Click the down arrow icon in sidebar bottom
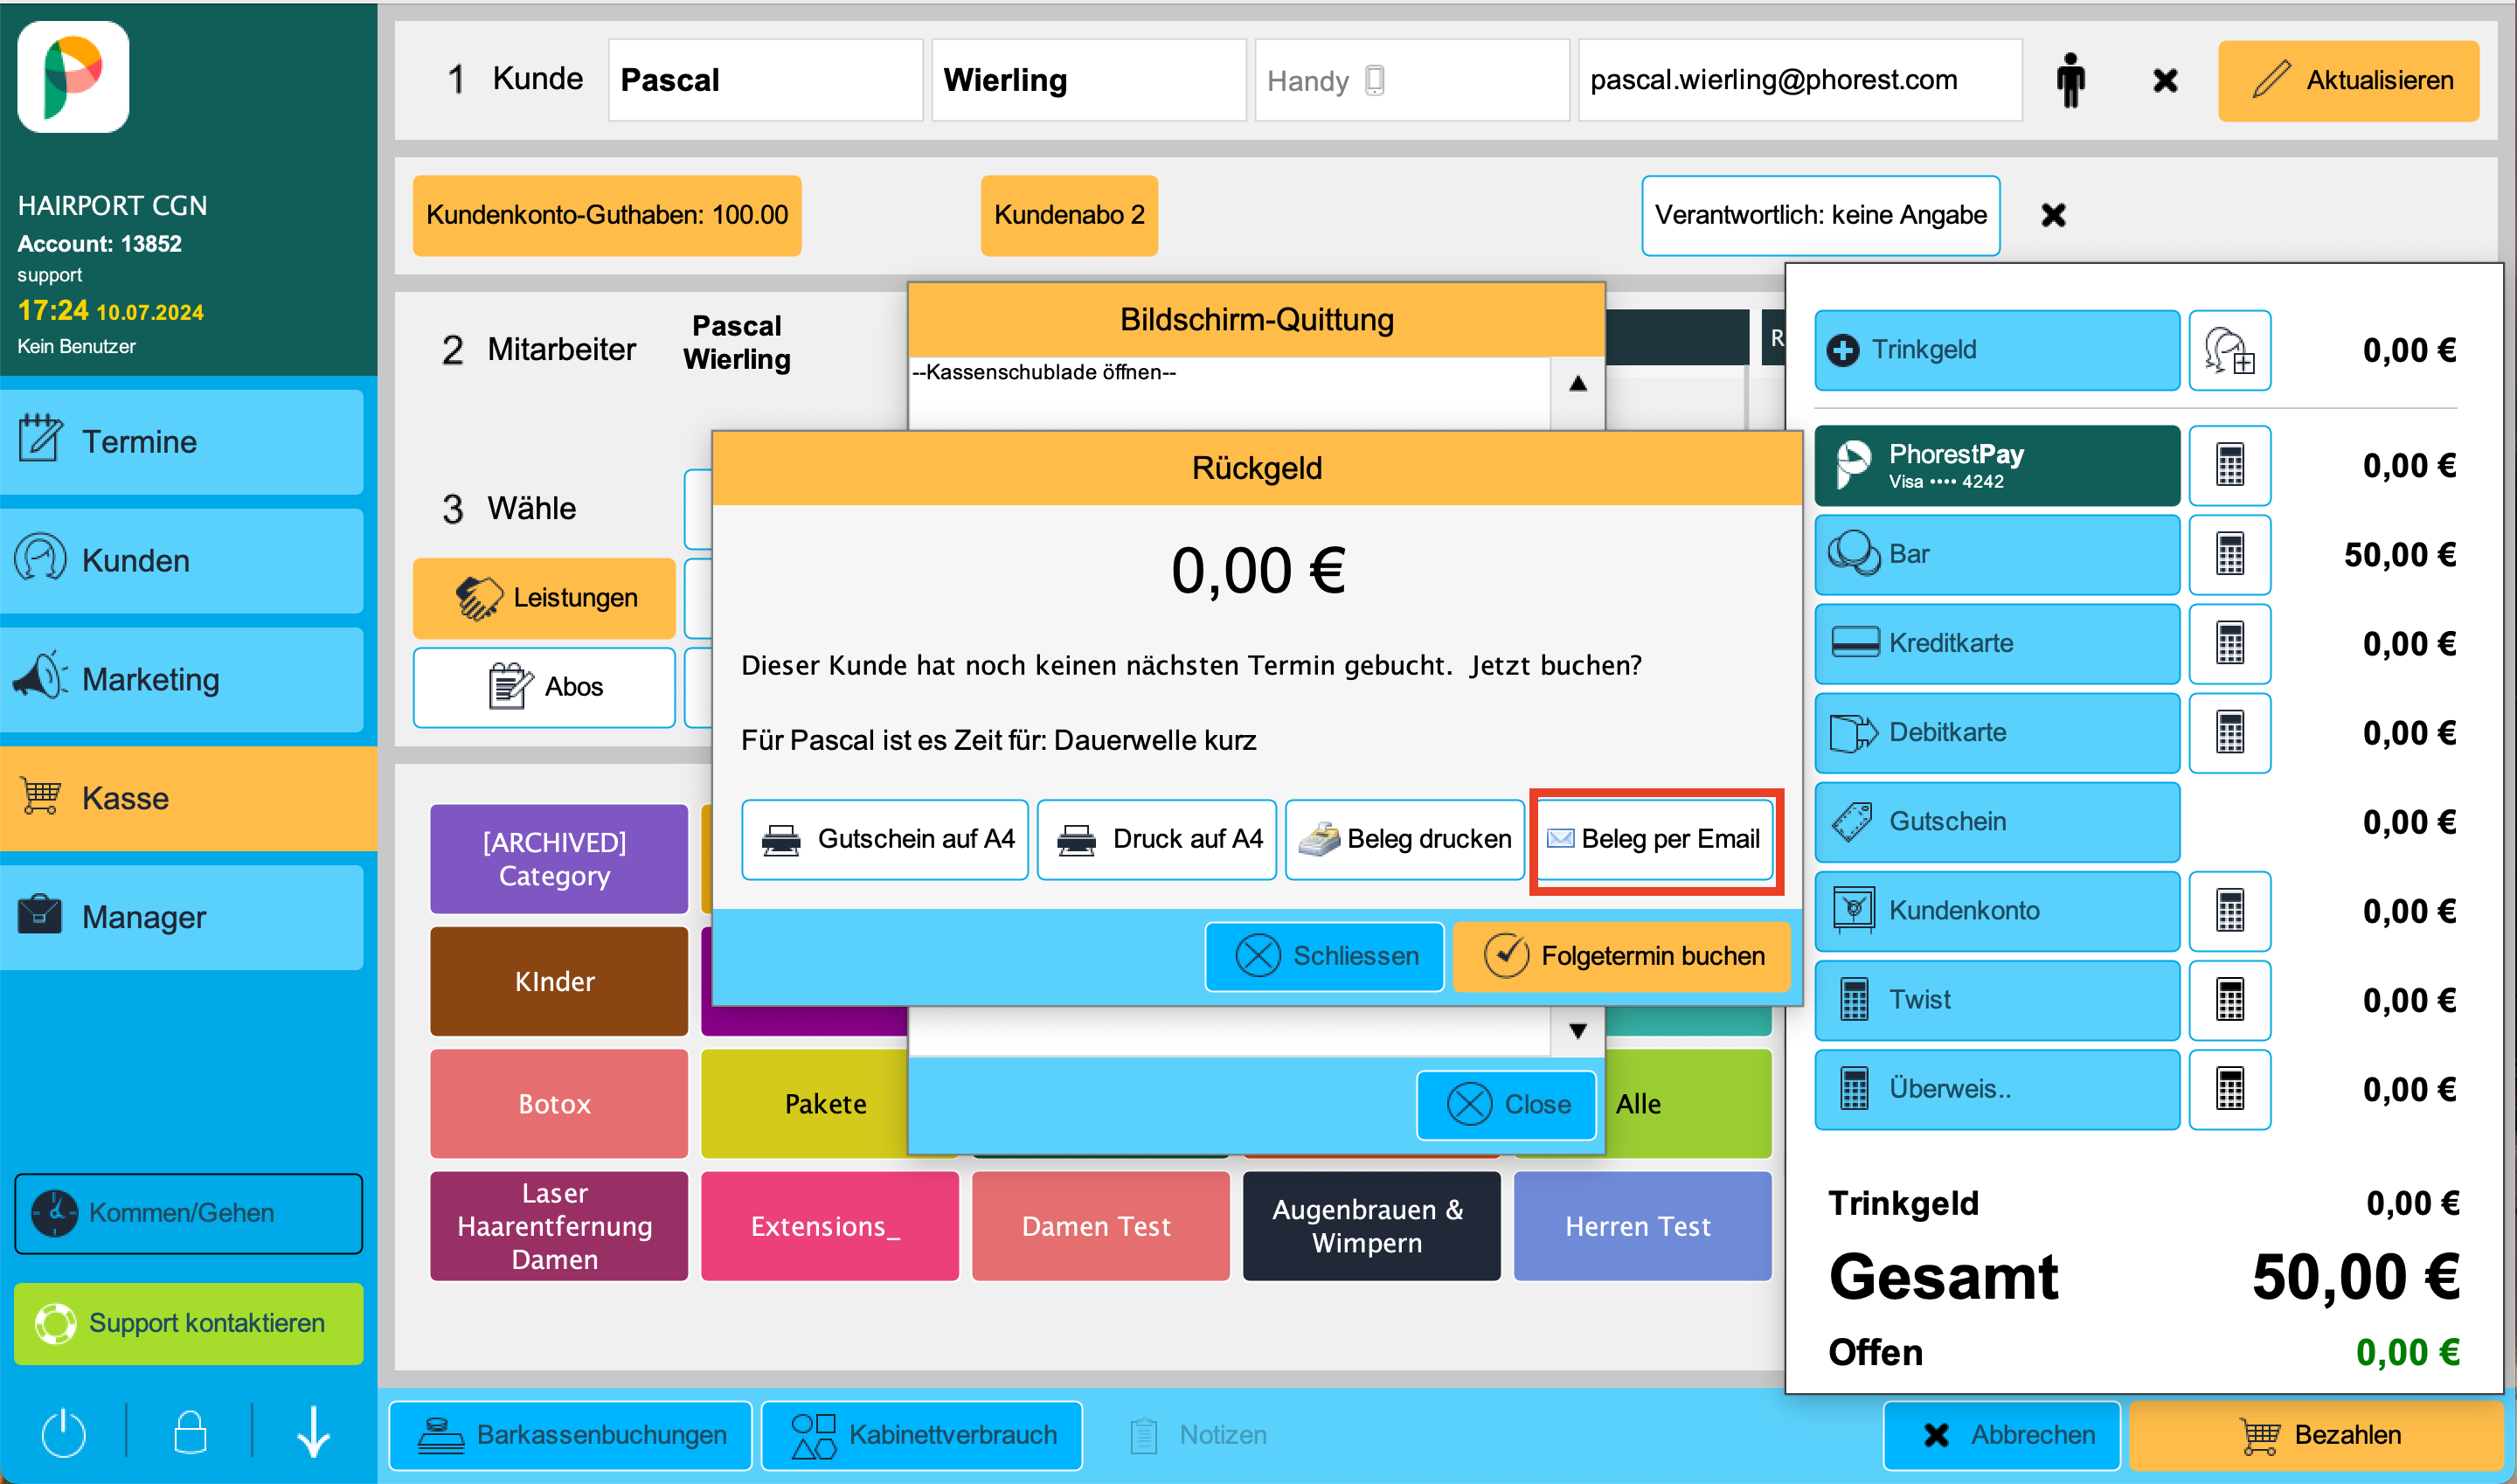Image resolution: width=2517 pixels, height=1484 pixels. pyautogui.click(x=313, y=1432)
